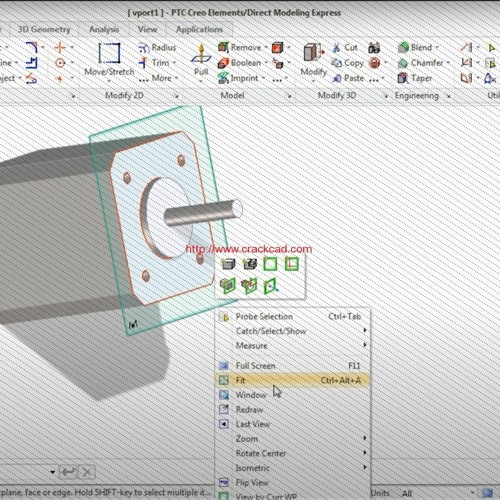The width and height of the screenshot is (500, 500).
Task: Select the Chamfer tool
Action: 420,63
